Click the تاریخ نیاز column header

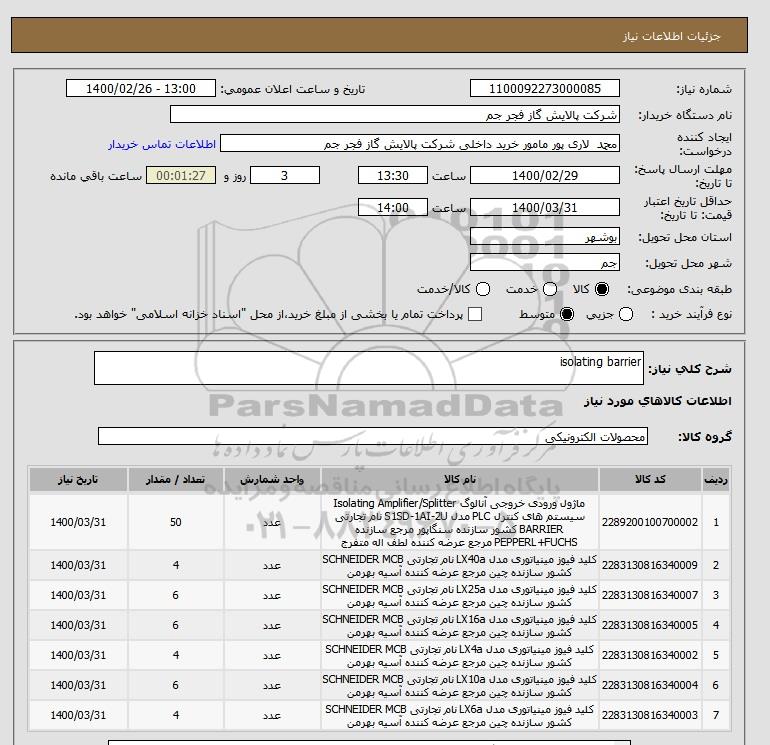pyautogui.click(x=78, y=479)
